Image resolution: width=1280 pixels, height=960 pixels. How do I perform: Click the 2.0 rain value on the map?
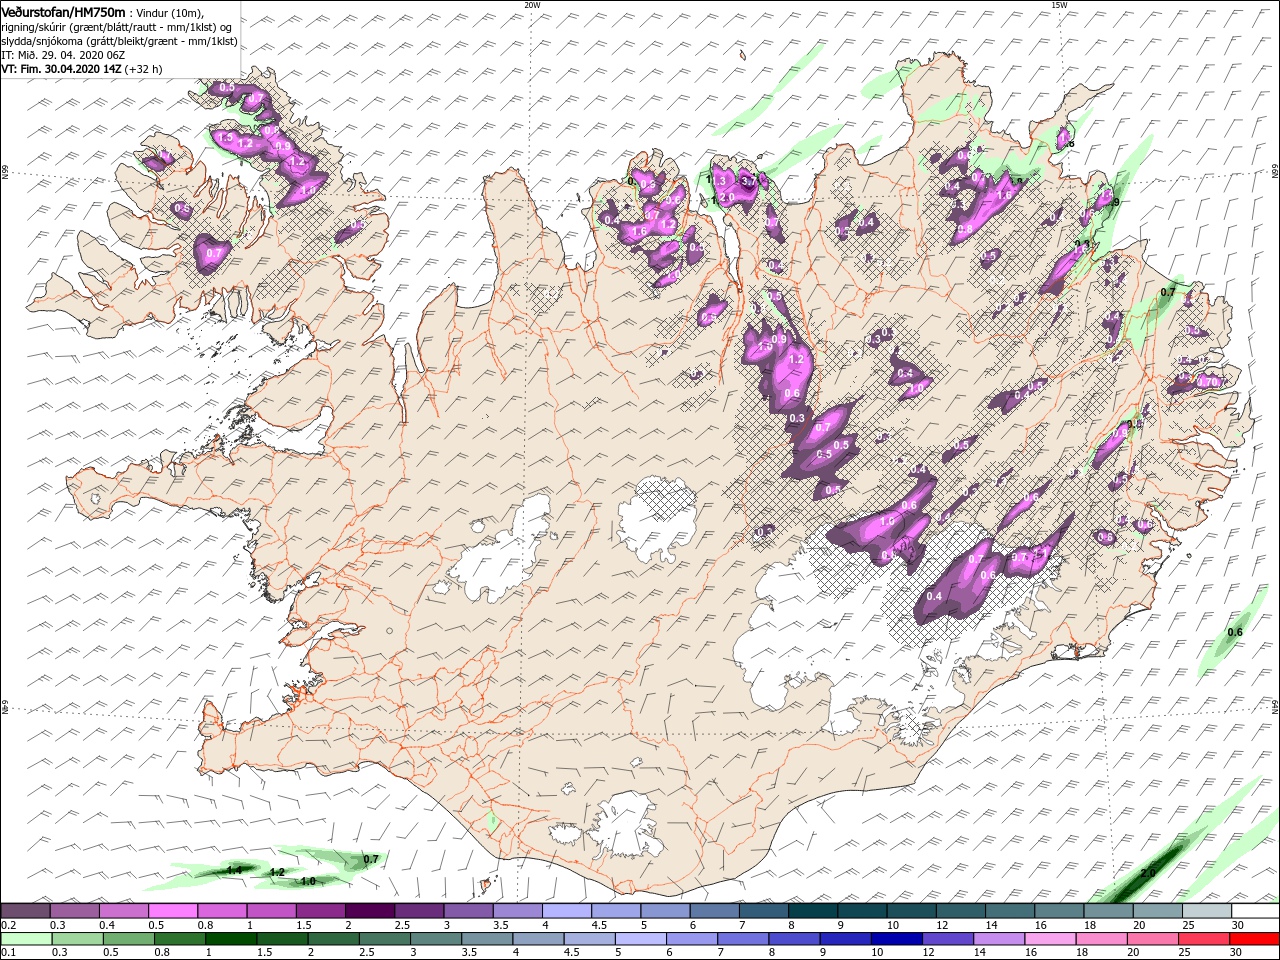point(1148,873)
